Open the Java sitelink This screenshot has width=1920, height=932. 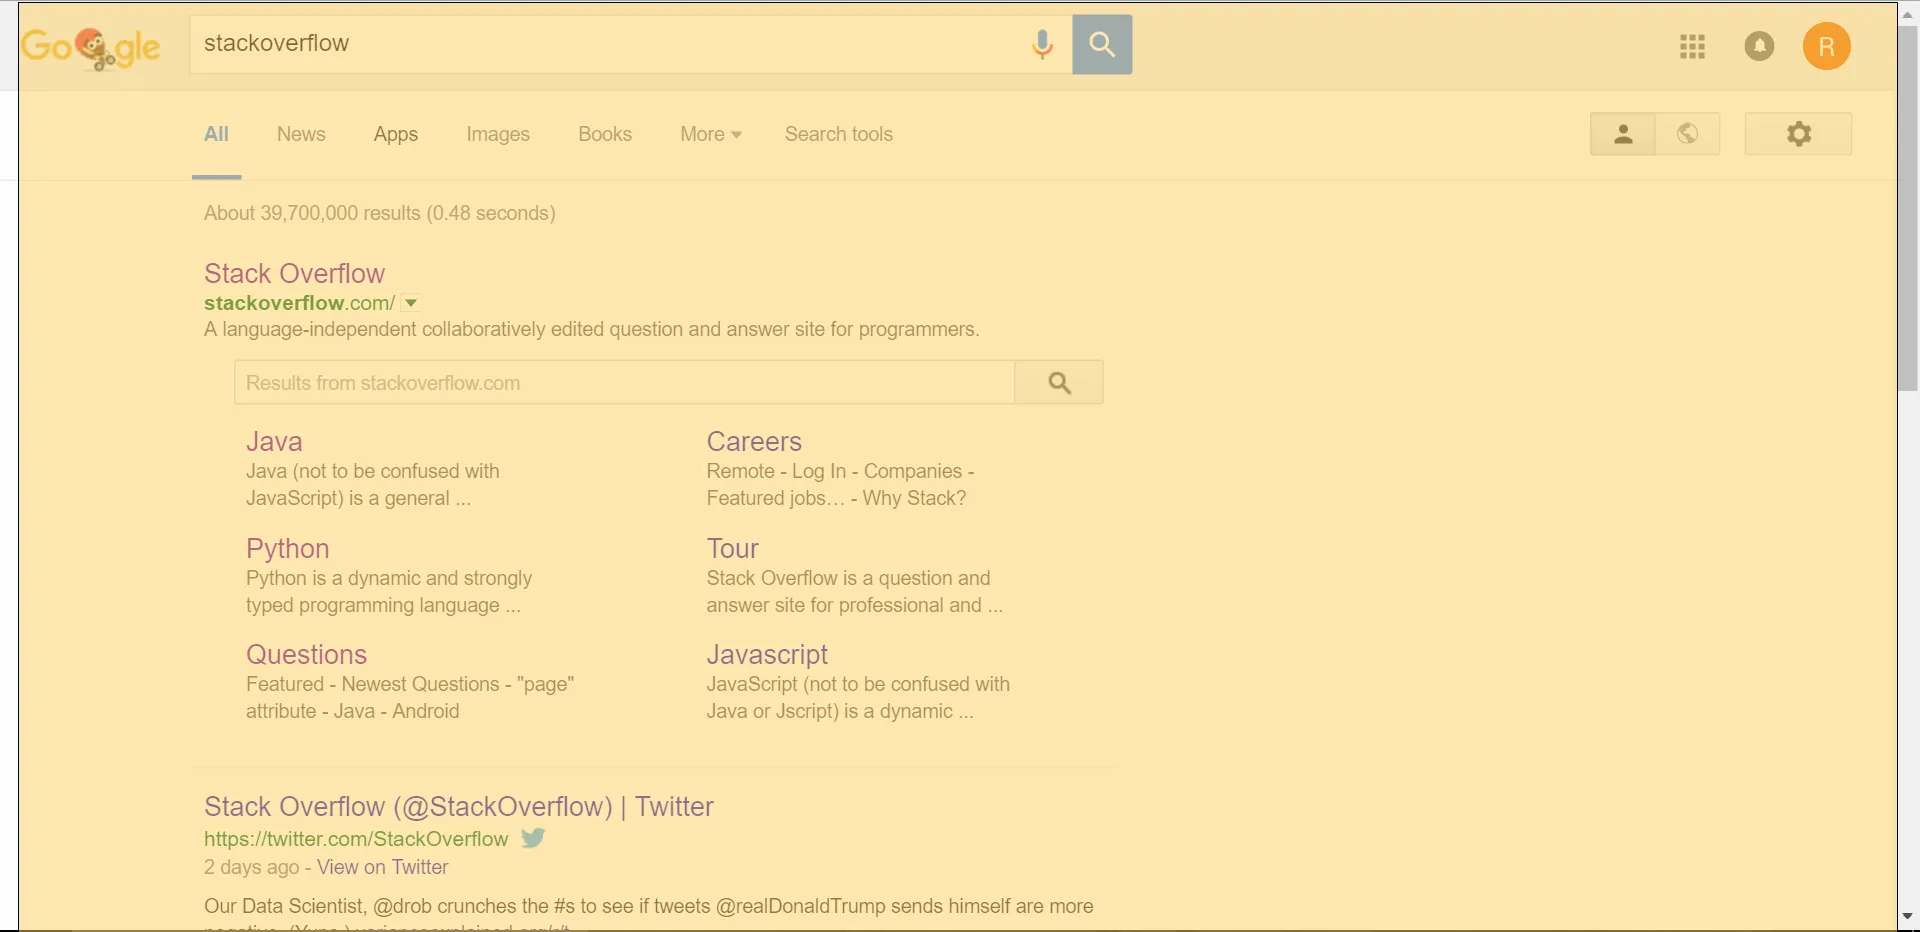click(x=274, y=441)
